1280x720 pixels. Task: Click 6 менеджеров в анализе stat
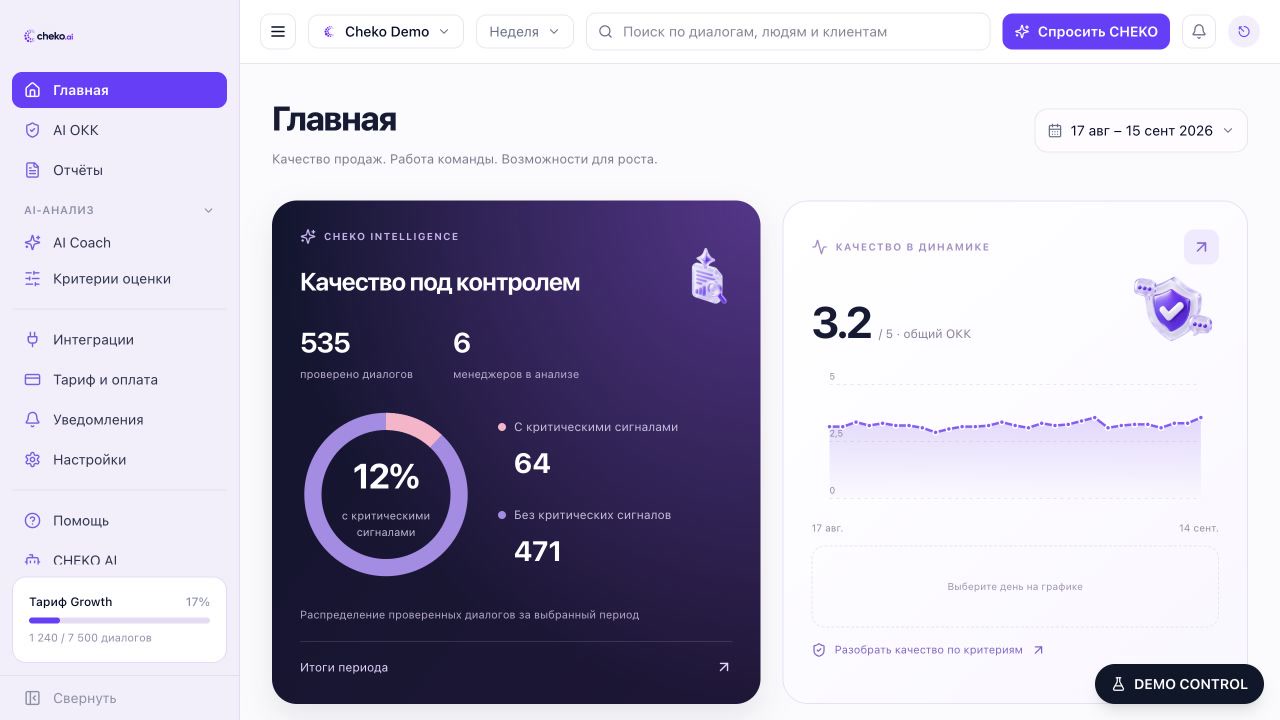pos(516,355)
